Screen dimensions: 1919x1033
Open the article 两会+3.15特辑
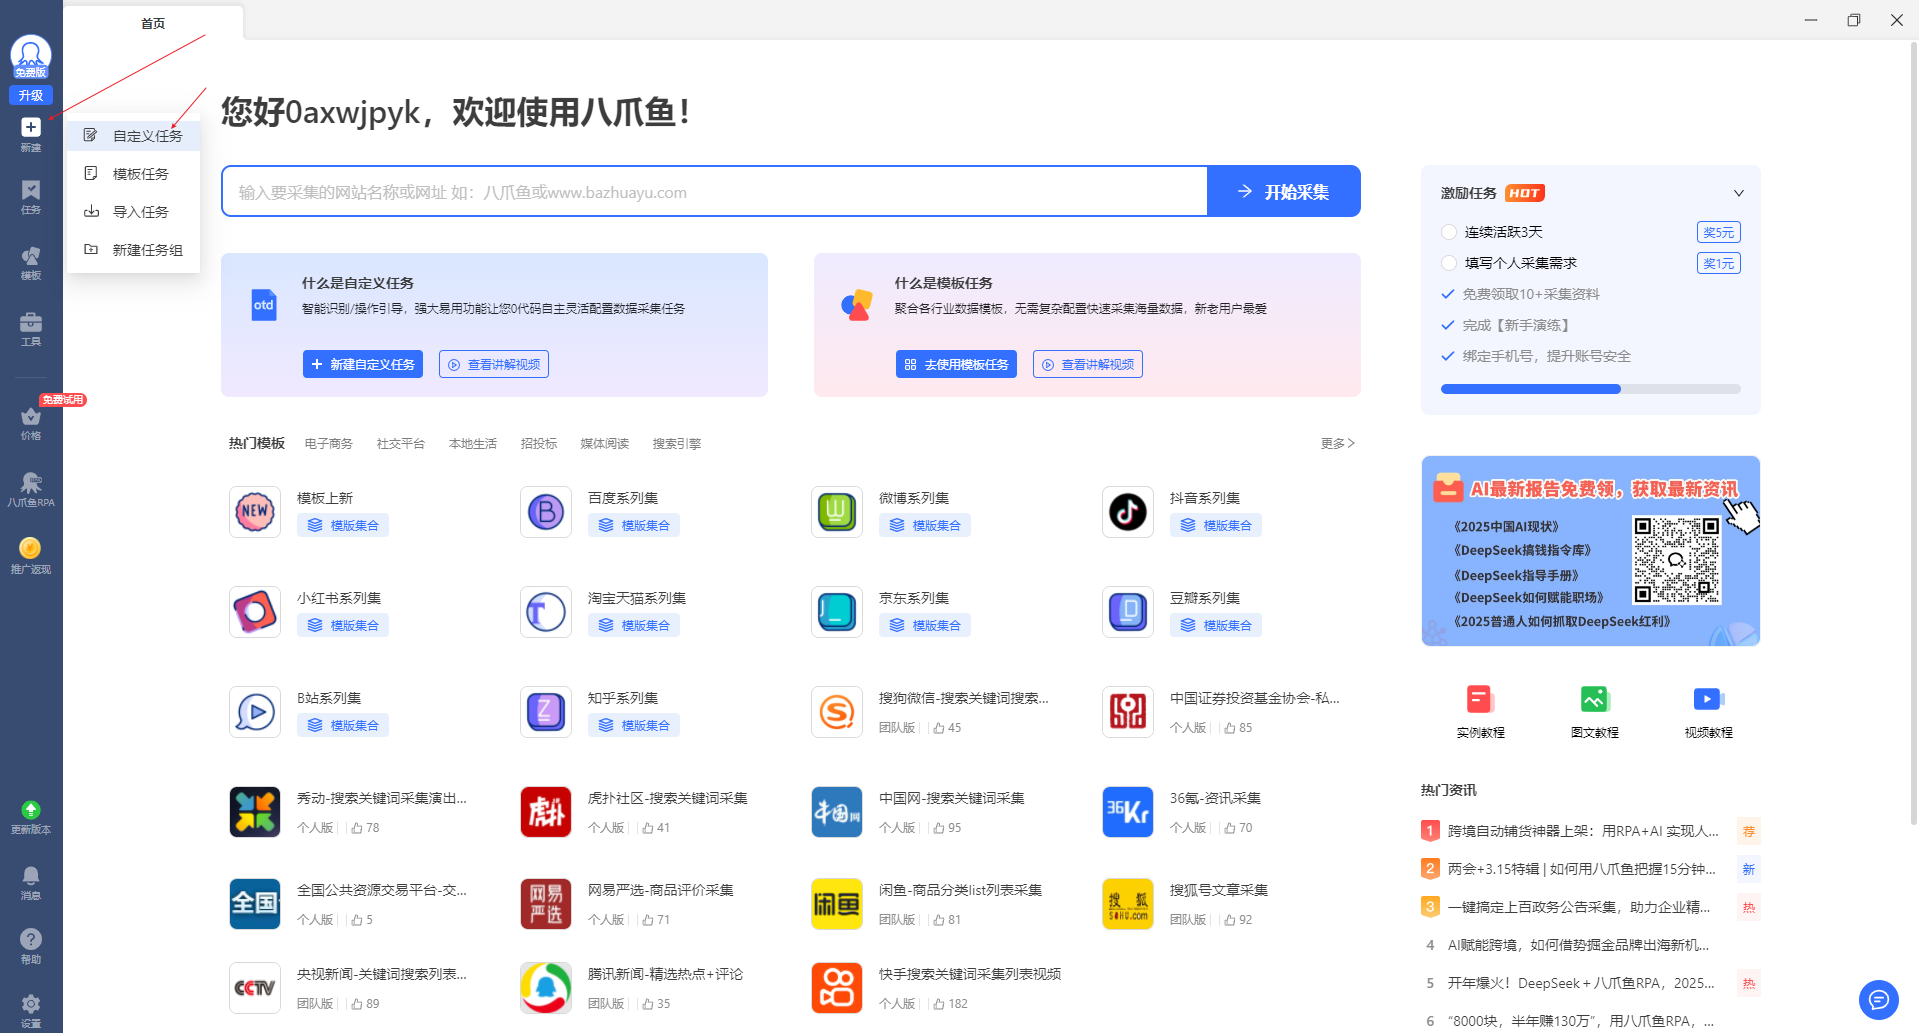[x=1581, y=869]
